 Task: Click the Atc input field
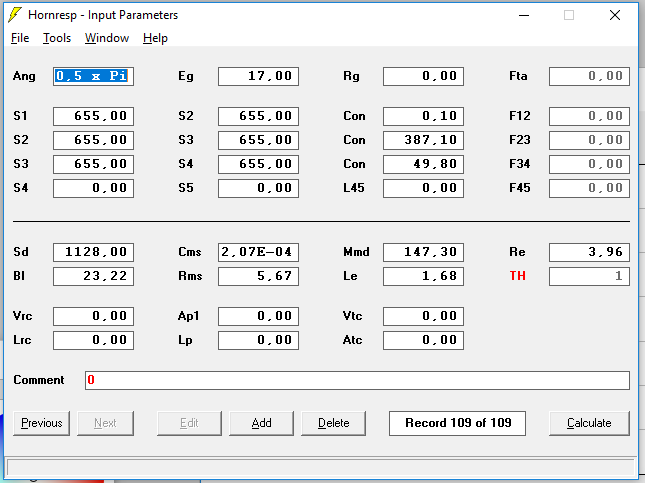[423, 340]
